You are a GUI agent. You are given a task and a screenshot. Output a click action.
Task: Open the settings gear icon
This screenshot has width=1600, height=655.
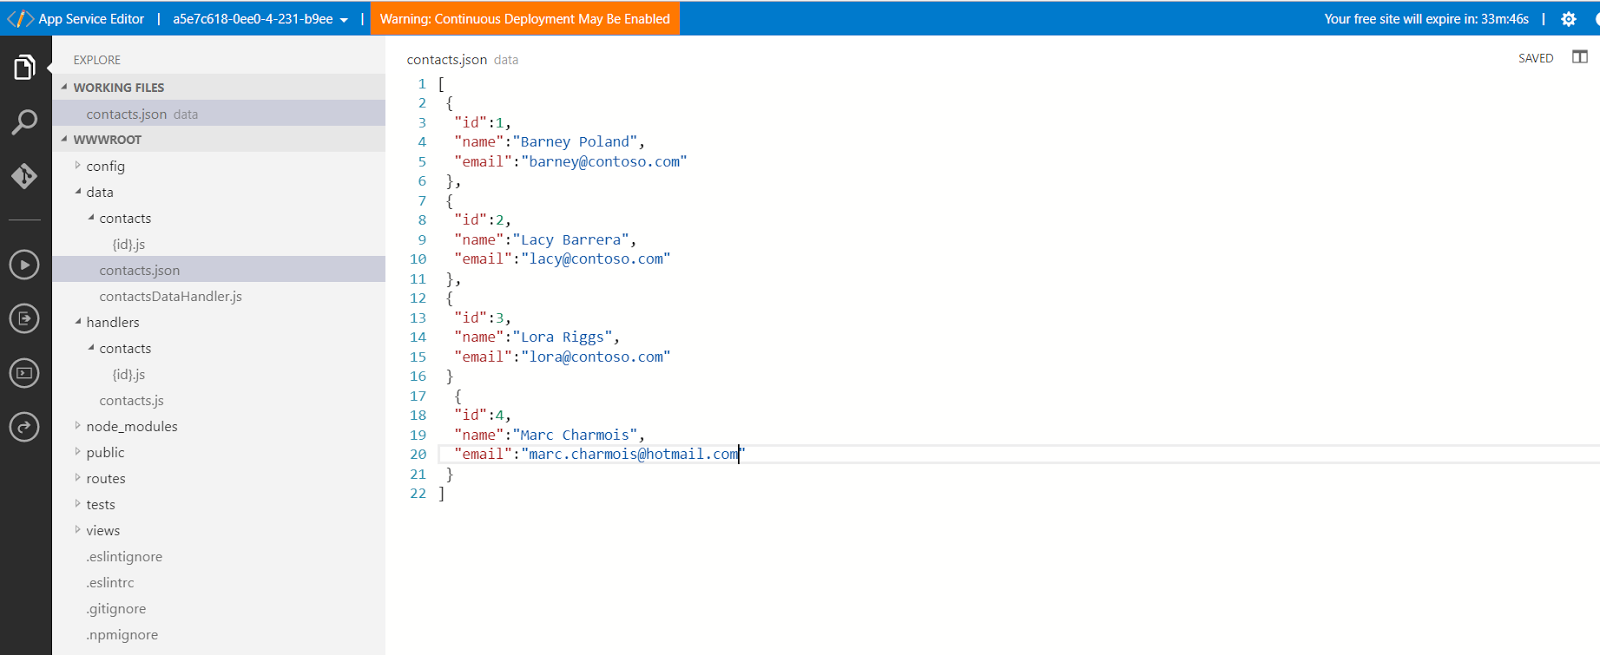(1568, 19)
